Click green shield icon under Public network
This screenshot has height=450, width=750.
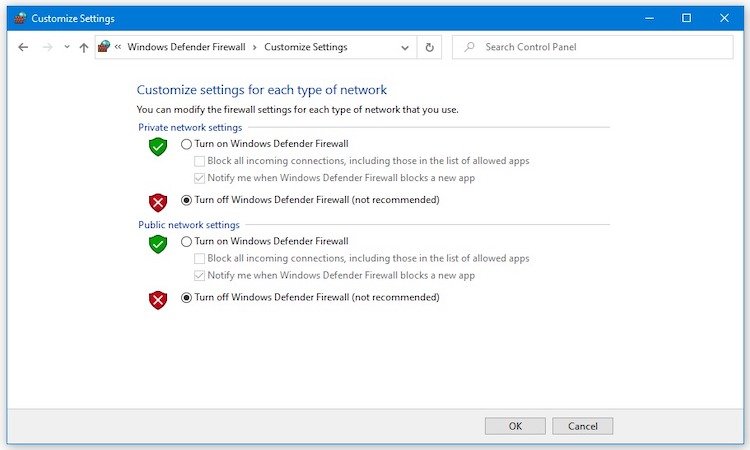pos(158,244)
